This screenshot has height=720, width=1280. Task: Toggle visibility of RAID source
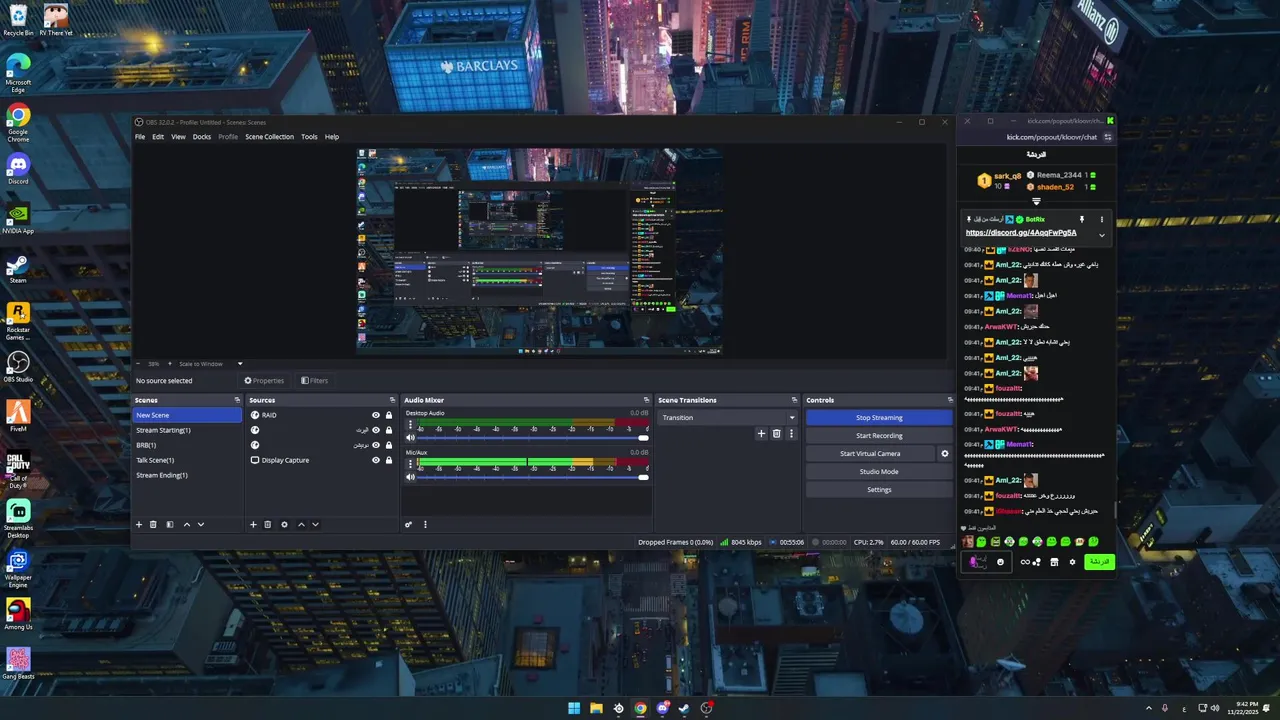(376, 415)
